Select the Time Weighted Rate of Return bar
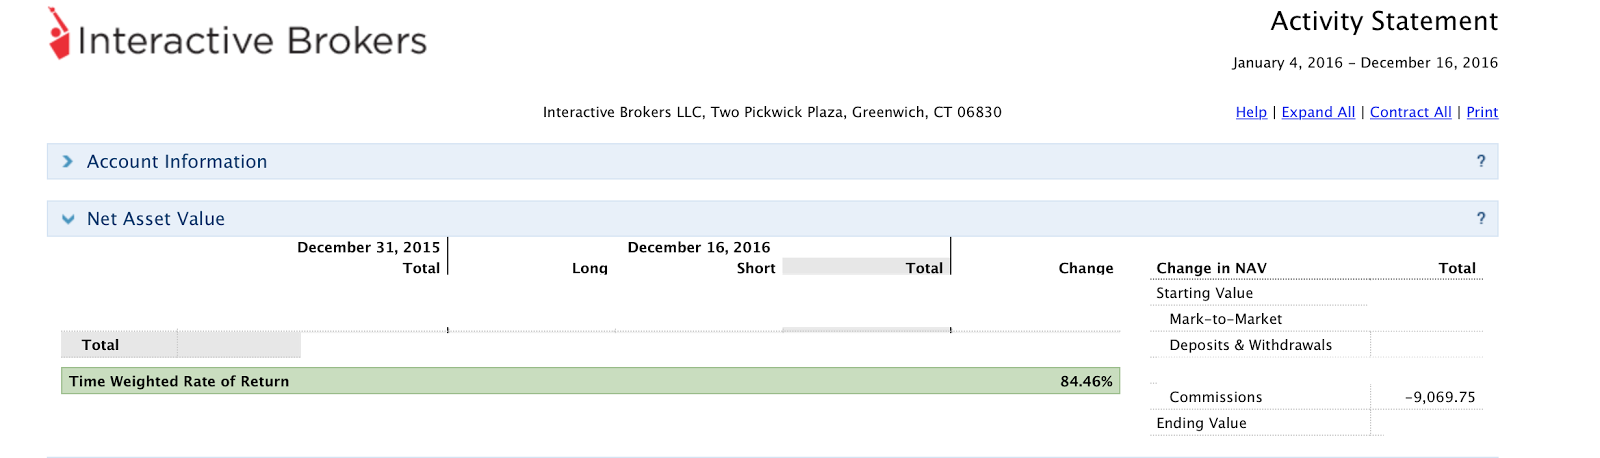The image size is (1600, 458). [x=590, y=381]
